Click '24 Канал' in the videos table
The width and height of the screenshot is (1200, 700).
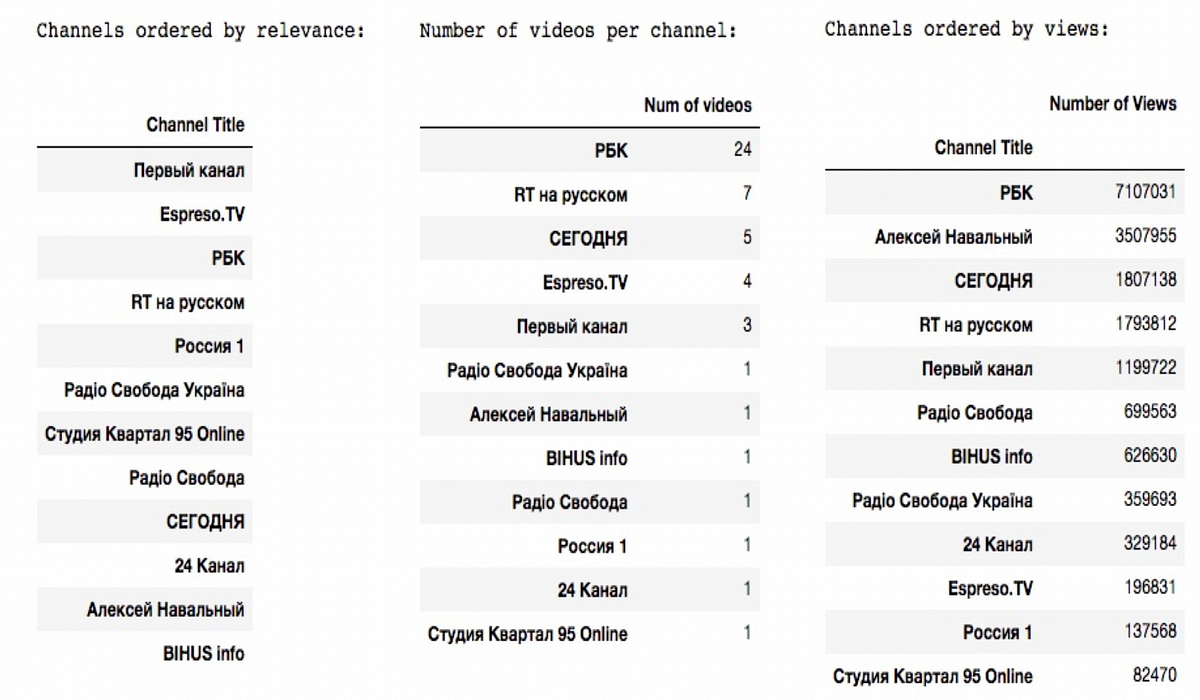click(x=592, y=590)
